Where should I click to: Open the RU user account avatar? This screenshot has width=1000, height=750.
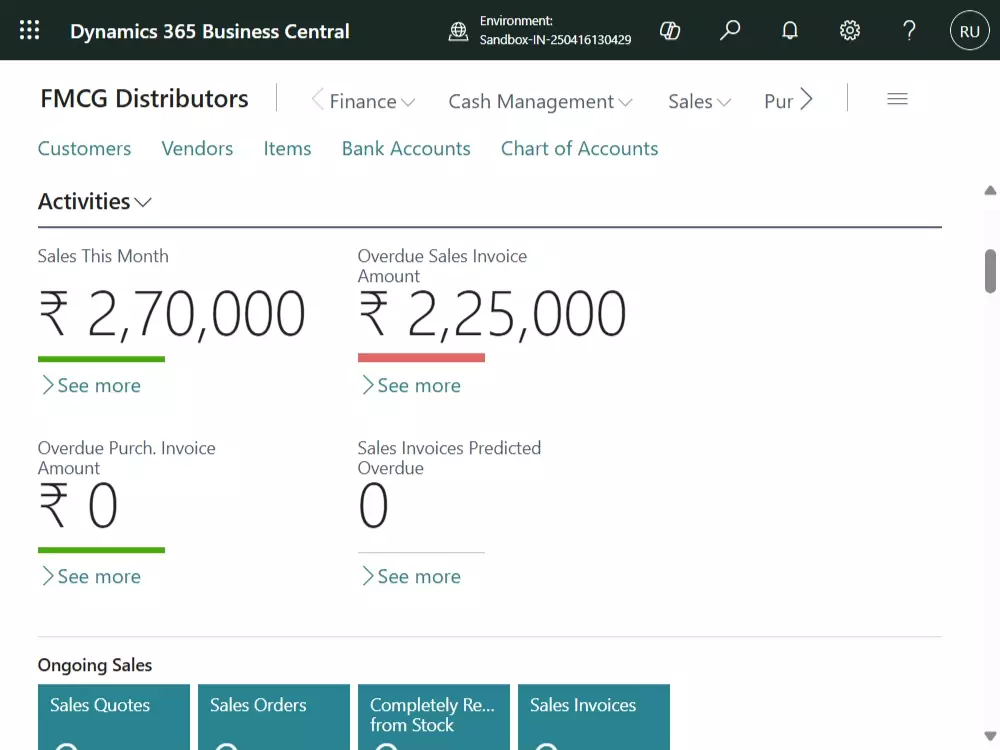(x=969, y=30)
